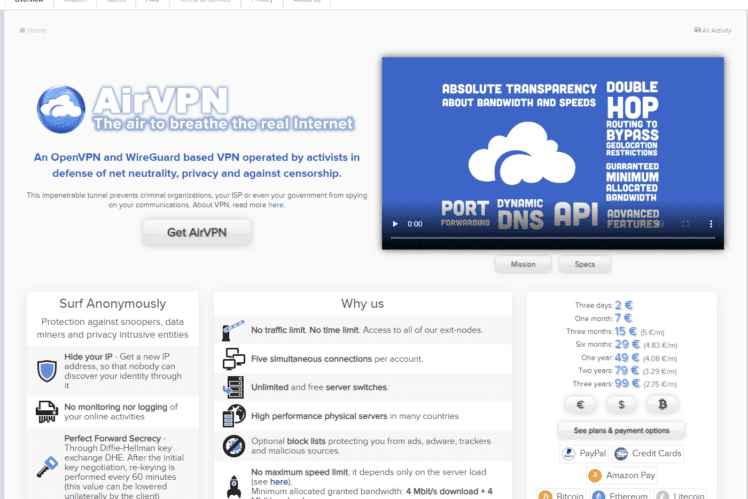Click the server icon for Unlimited server switches
The width and height of the screenshot is (748, 499).
(234, 387)
